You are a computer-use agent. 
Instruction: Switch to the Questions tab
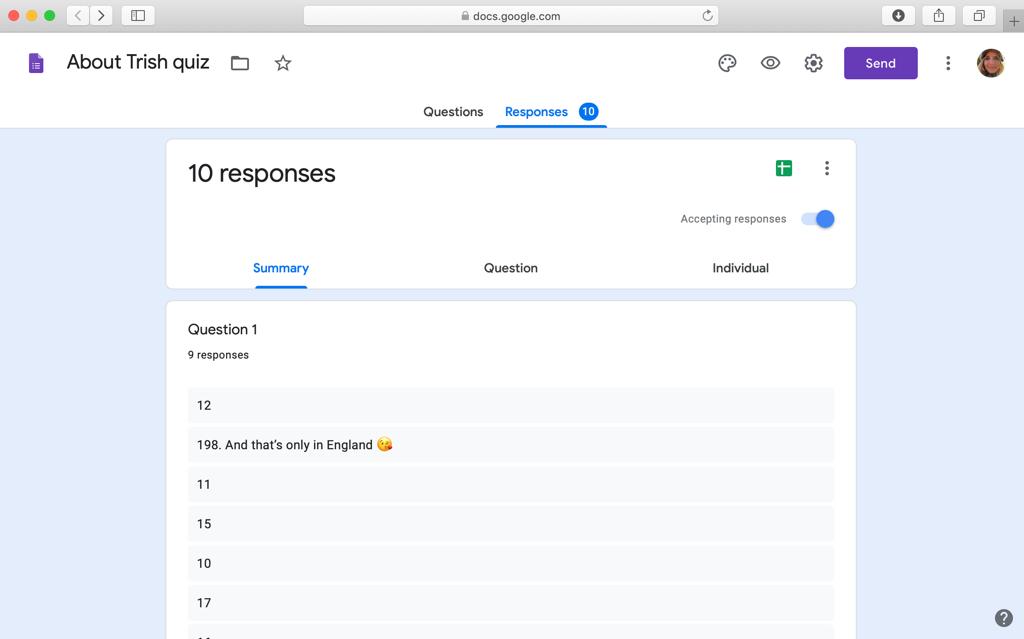(453, 112)
